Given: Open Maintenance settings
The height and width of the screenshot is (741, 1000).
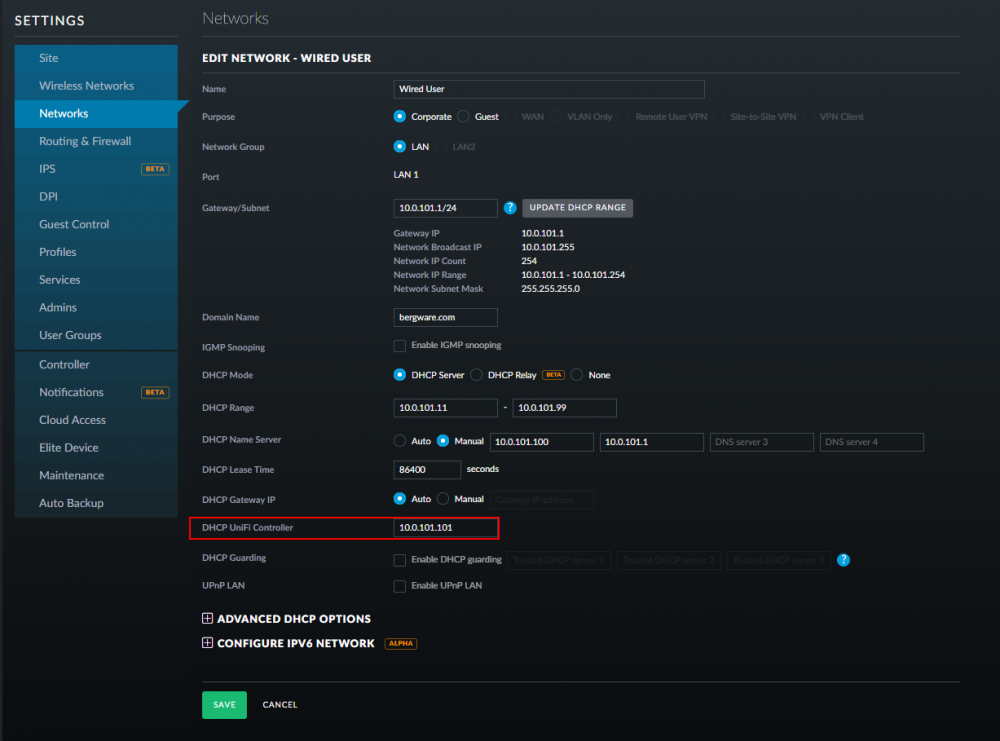Looking at the screenshot, I should 96,476.
